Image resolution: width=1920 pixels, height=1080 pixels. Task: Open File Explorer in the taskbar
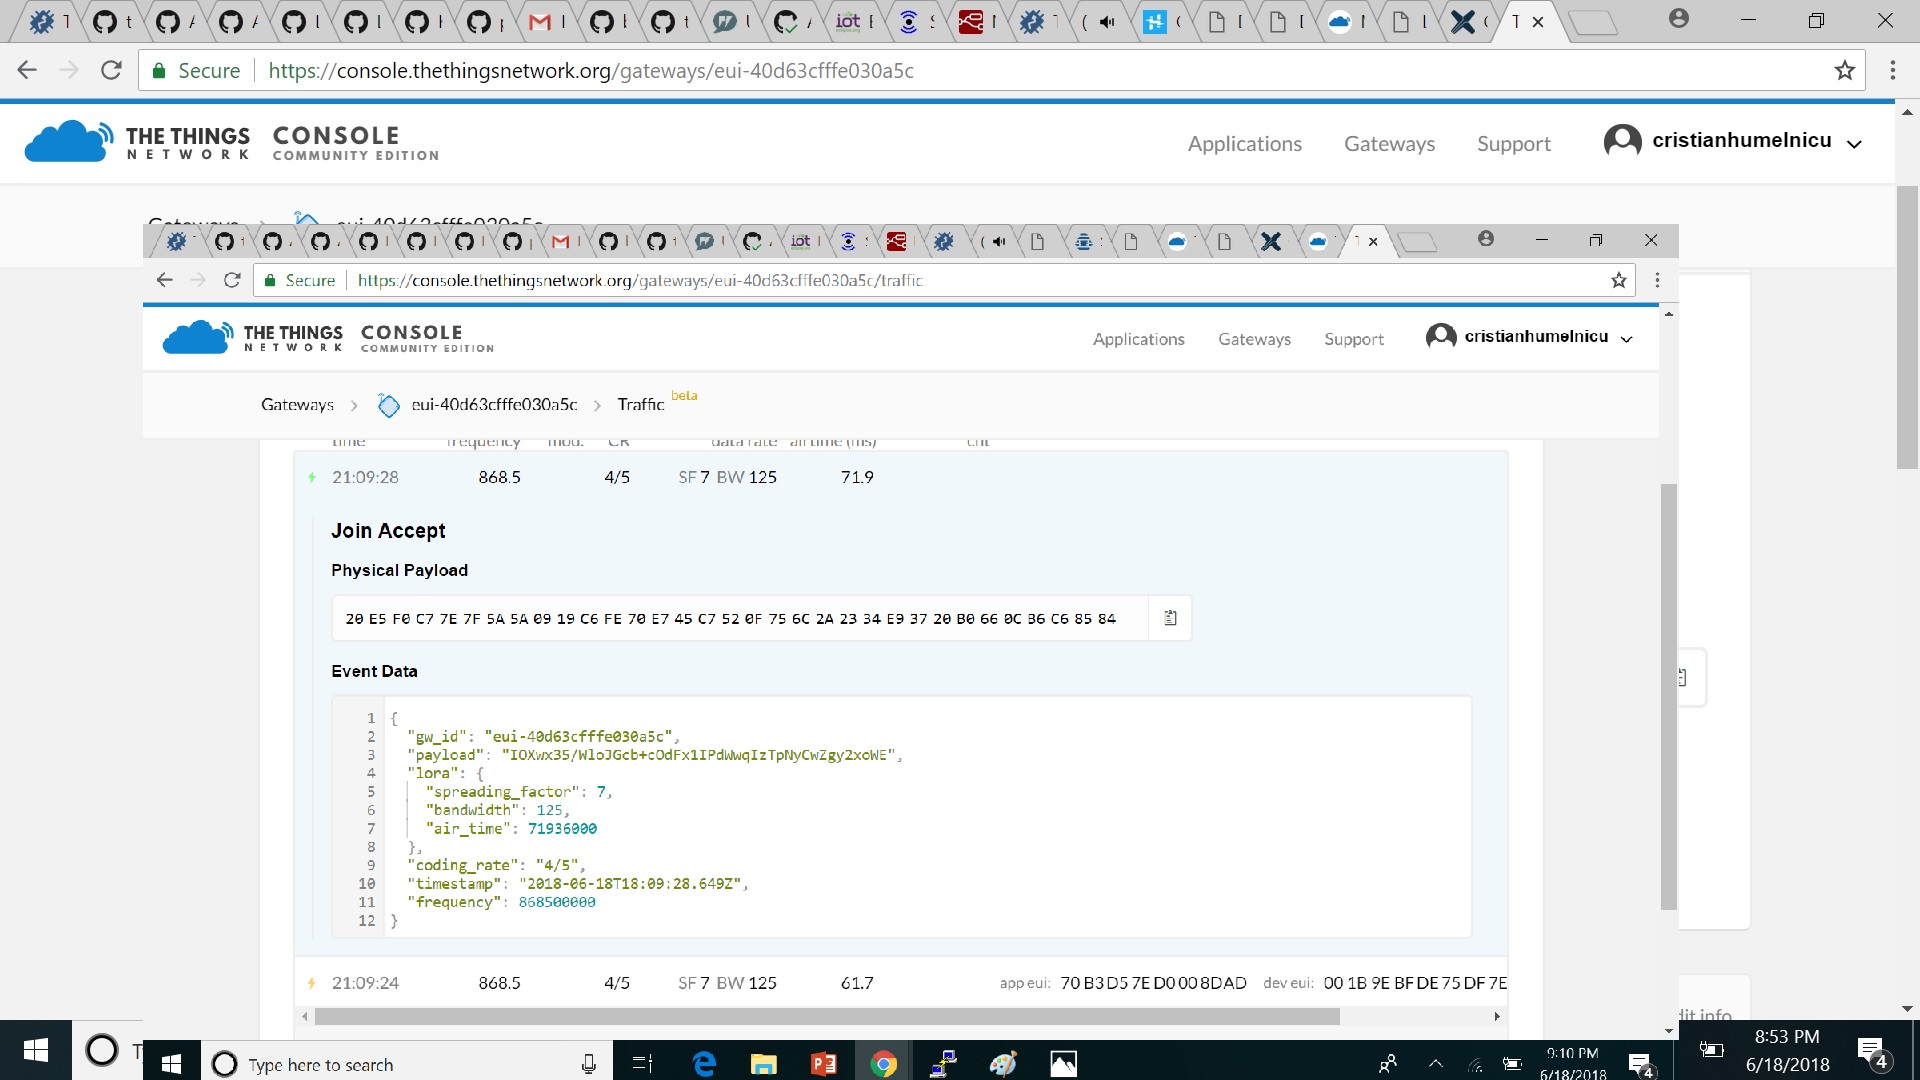coord(763,1064)
